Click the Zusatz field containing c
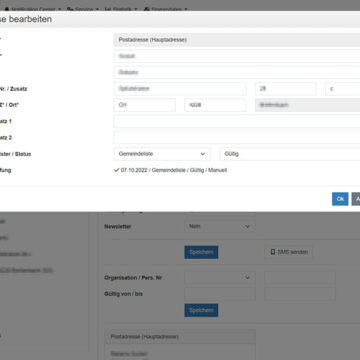360x360 pixels. point(343,89)
